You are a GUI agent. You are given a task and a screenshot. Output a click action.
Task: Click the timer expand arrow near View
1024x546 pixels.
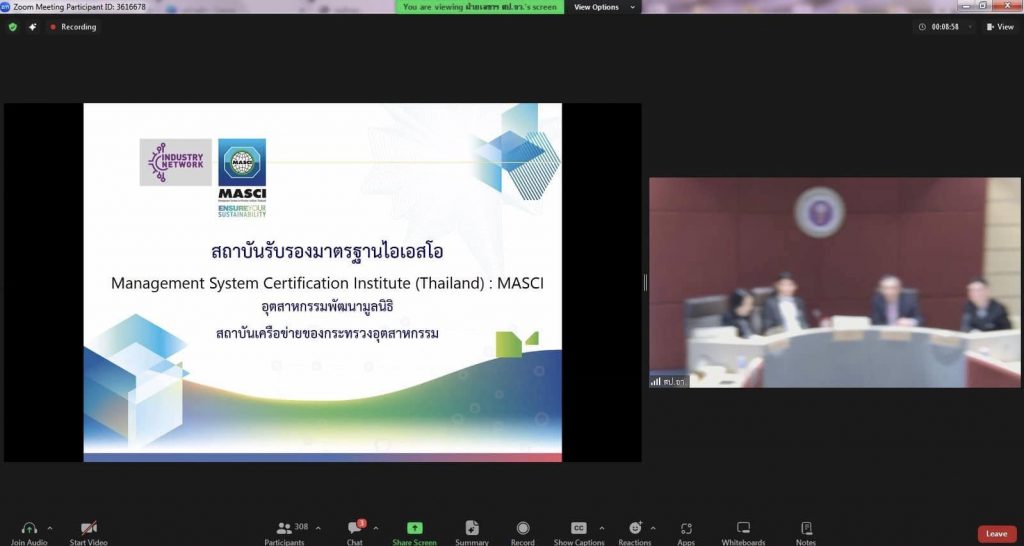pos(970,27)
